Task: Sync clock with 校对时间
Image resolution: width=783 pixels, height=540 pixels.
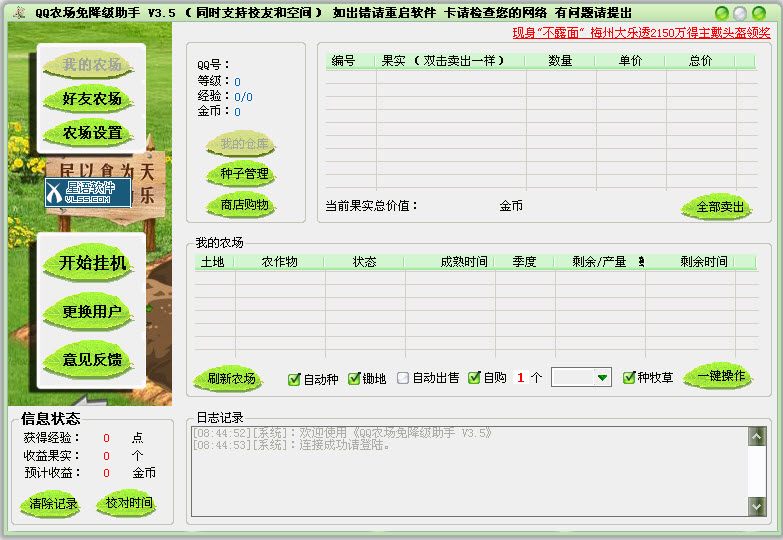Action: (x=127, y=503)
